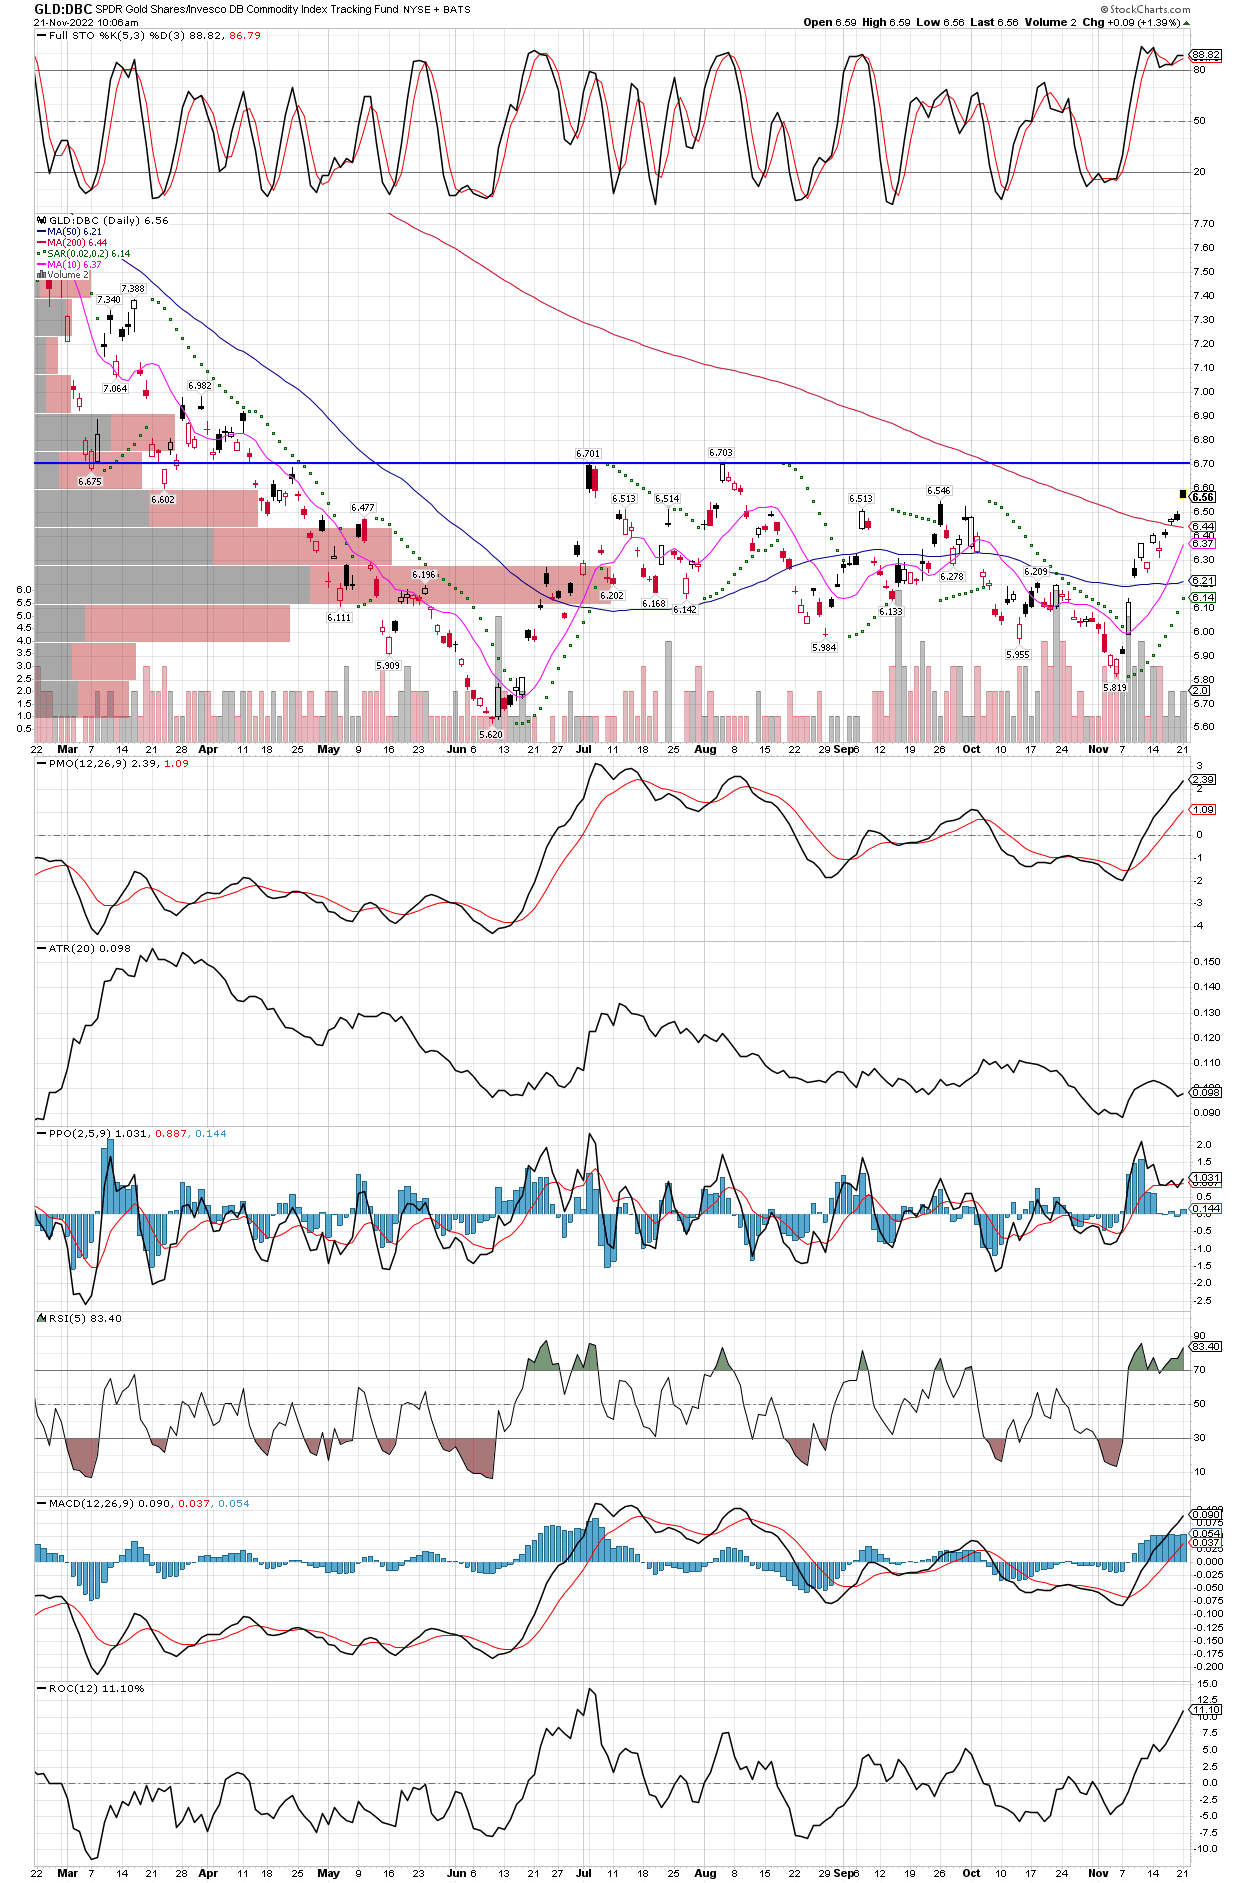
Task: Click the 5.819 November low price label
Action: pos(1115,687)
